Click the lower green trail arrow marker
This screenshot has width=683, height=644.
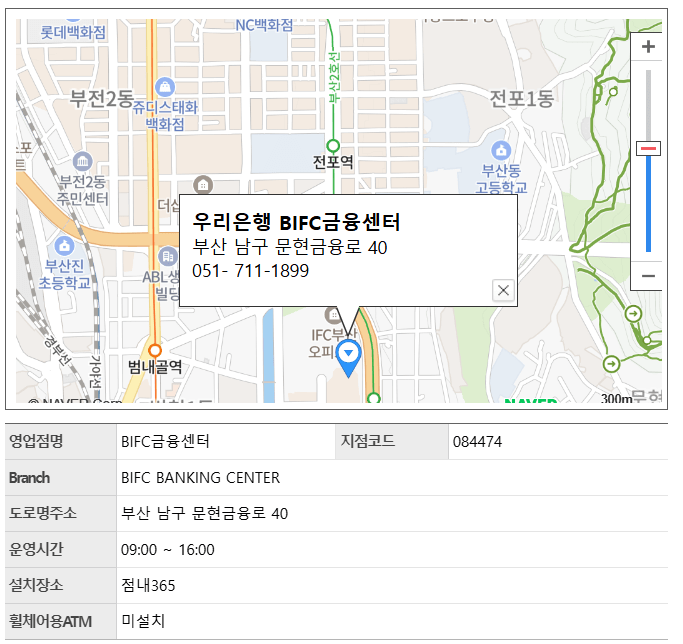(611, 364)
